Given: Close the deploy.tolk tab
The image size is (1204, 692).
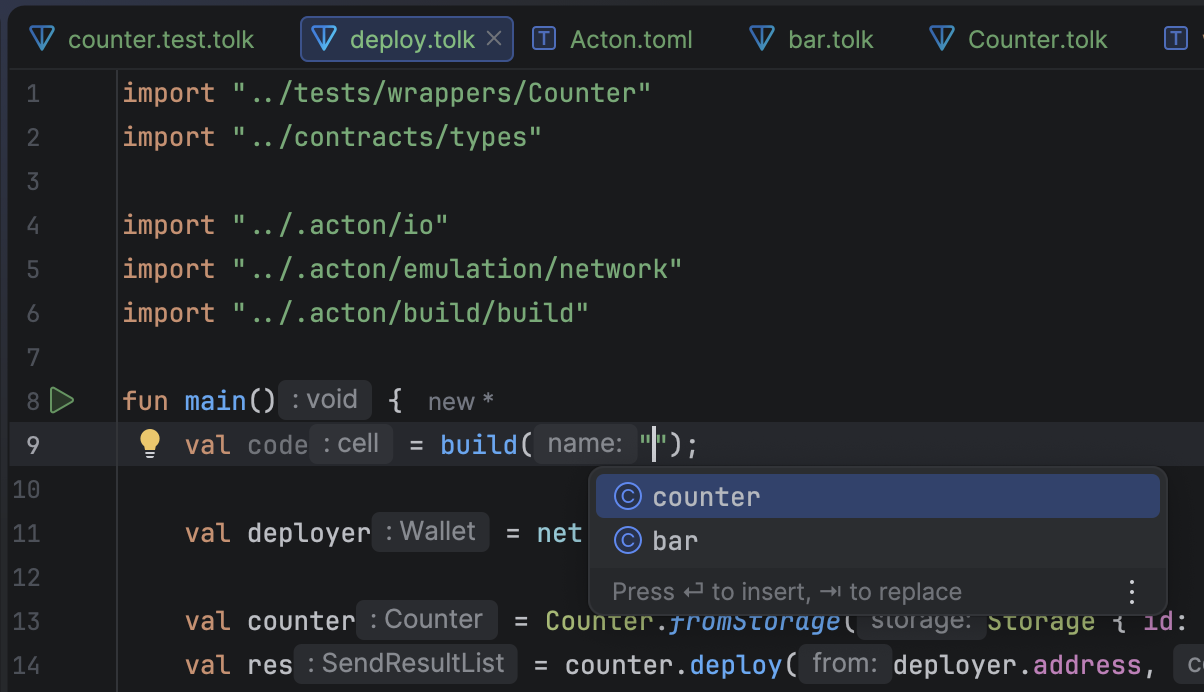Looking at the screenshot, I should 494,39.
